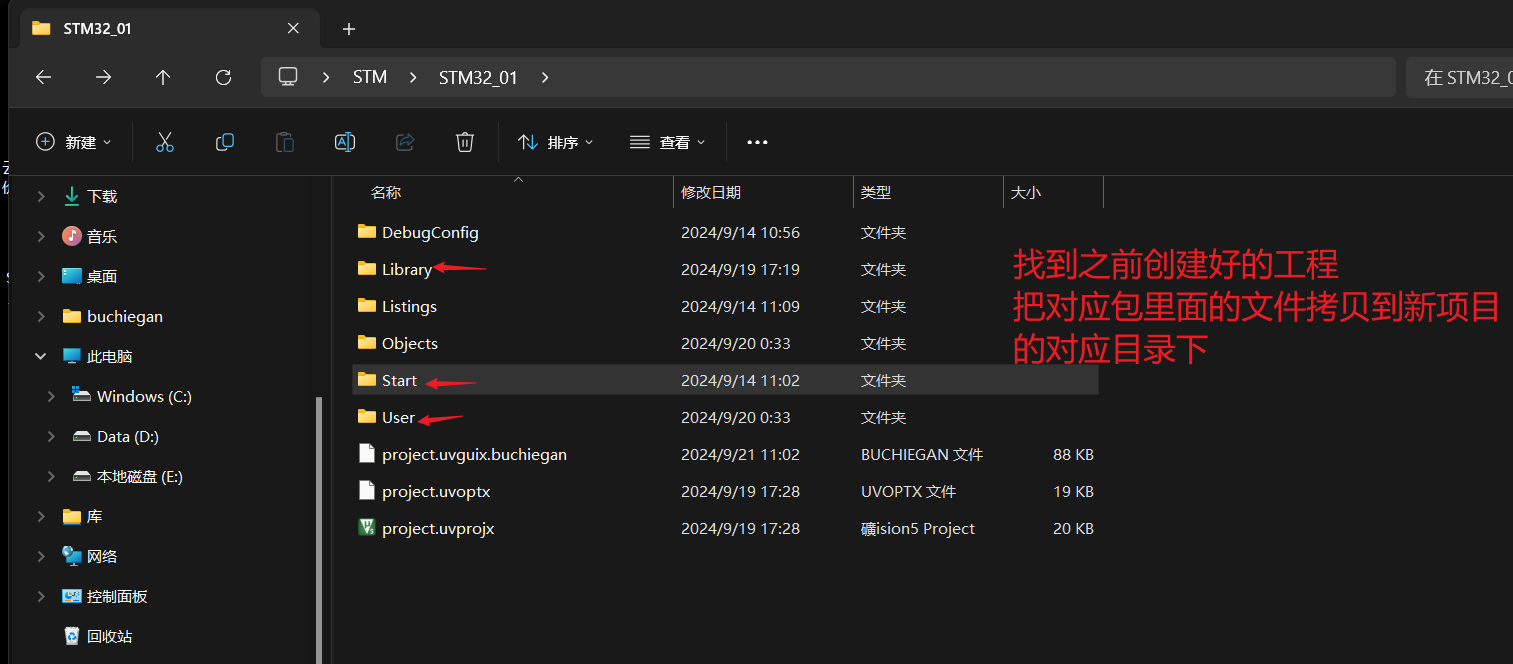This screenshot has width=1513, height=664.
Task: Click the Rename icon in toolbar
Action: (345, 142)
